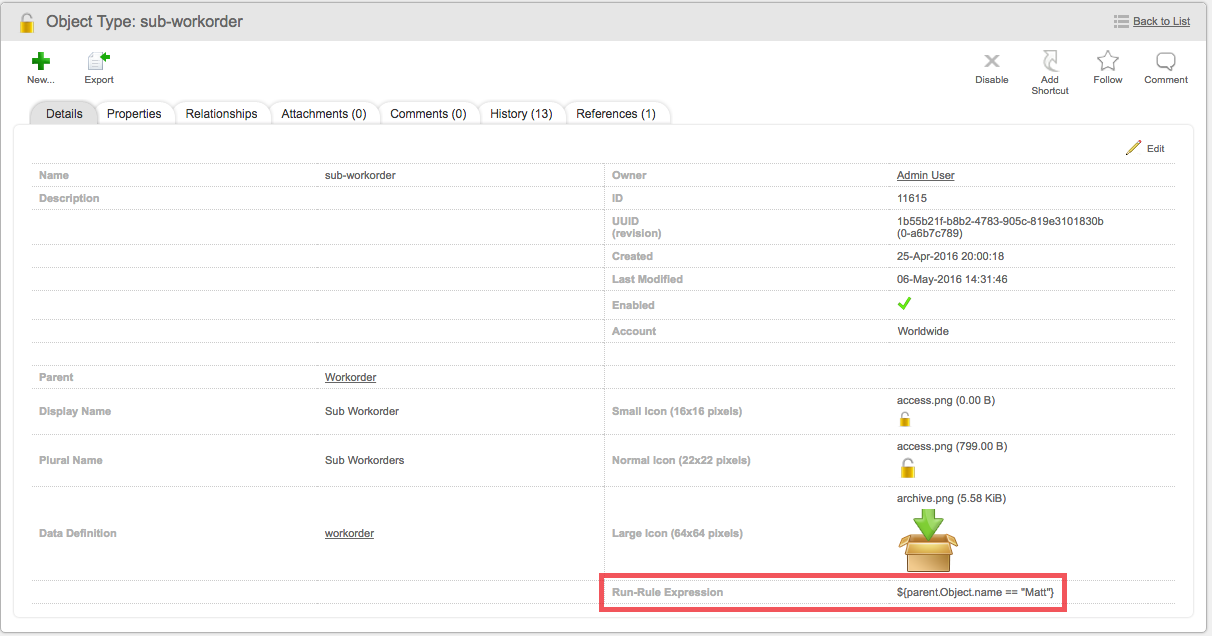Edit the object type details
This screenshot has height=636, width=1212.
1146,147
